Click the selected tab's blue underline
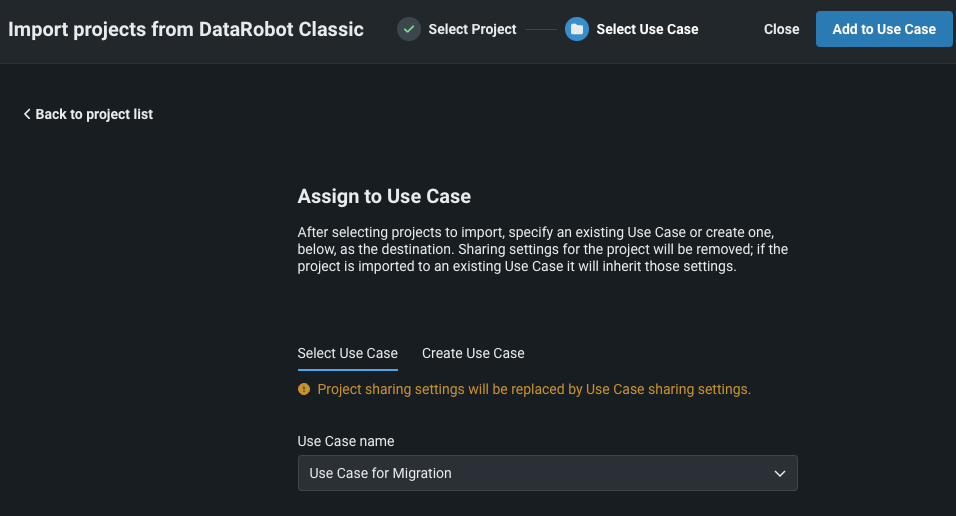The width and height of the screenshot is (956, 516). [347, 369]
